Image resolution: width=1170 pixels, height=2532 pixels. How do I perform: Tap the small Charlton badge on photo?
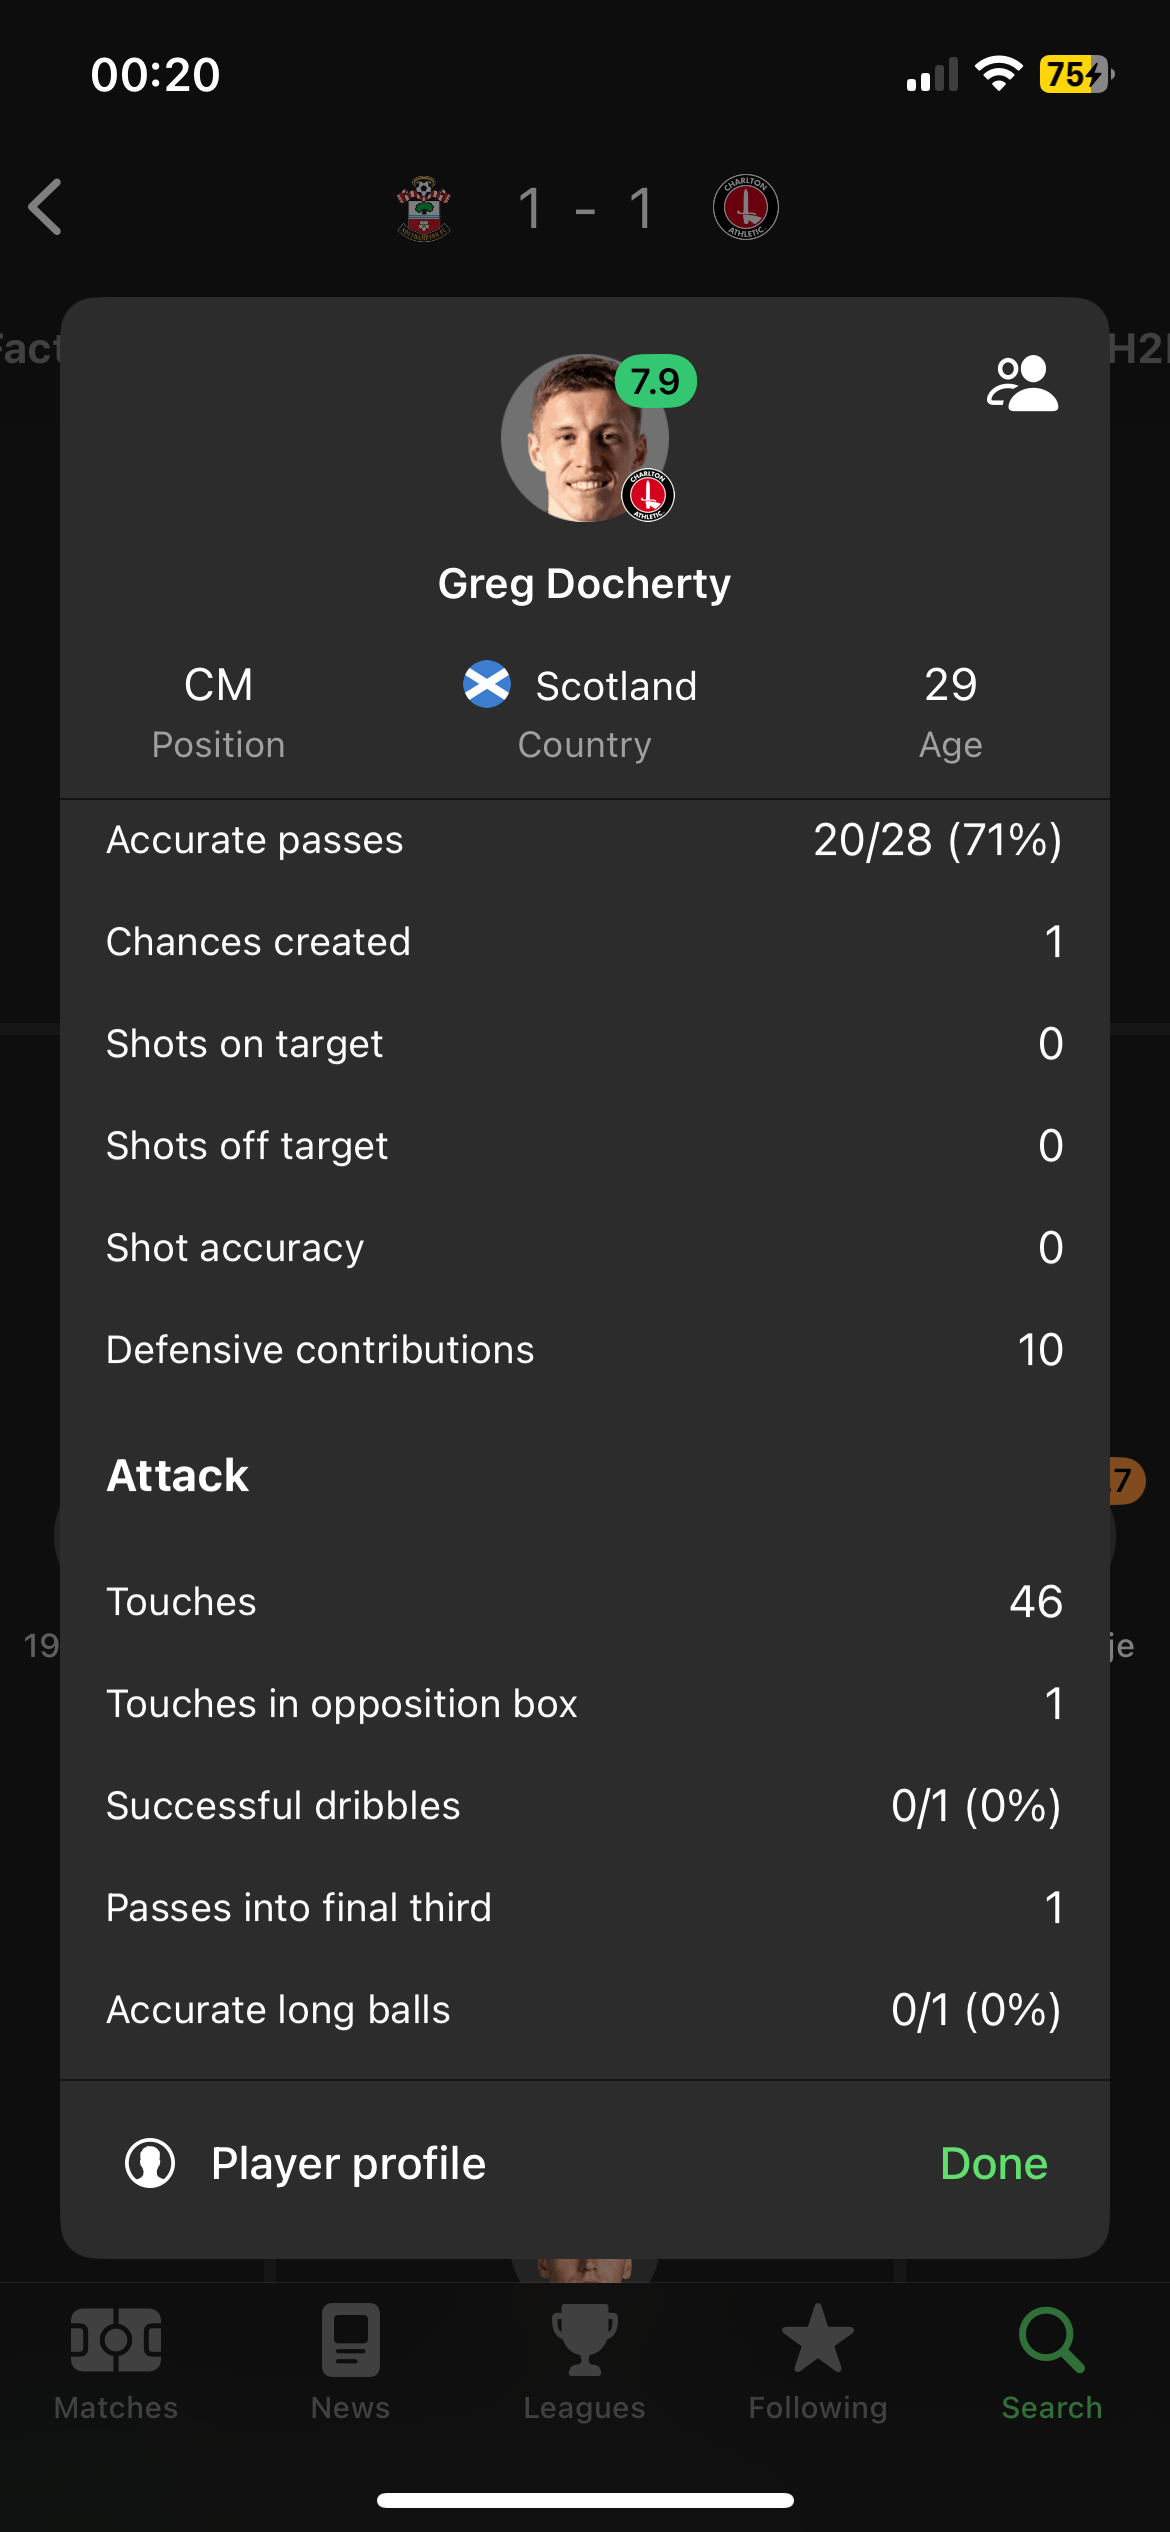click(648, 495)
